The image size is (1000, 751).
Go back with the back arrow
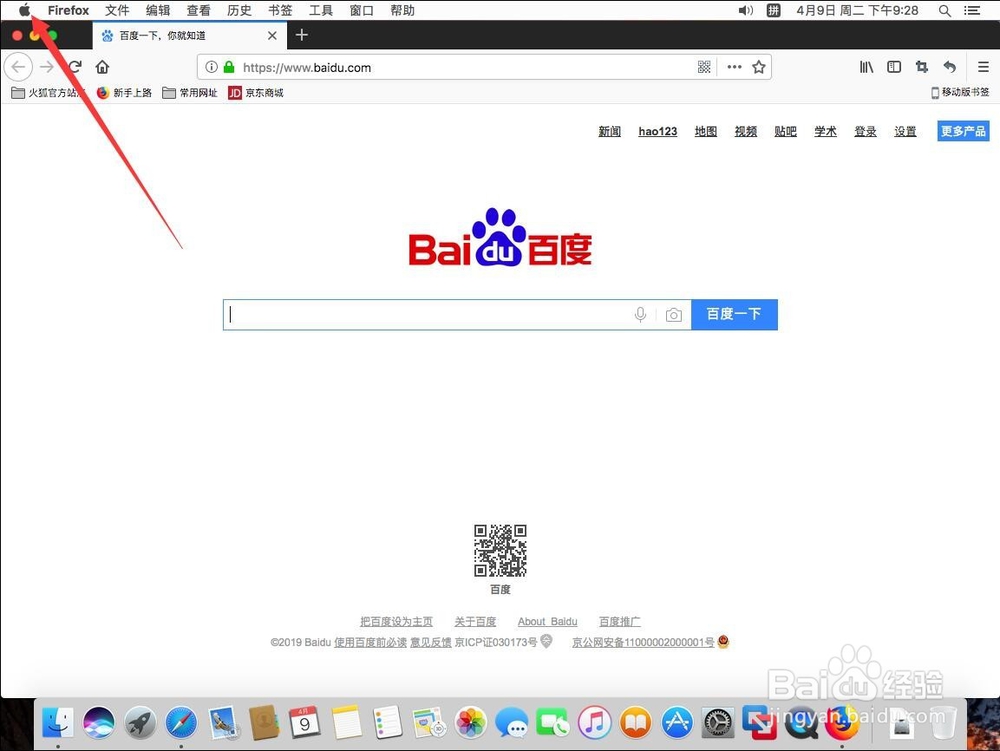click(x=18, y=66)
